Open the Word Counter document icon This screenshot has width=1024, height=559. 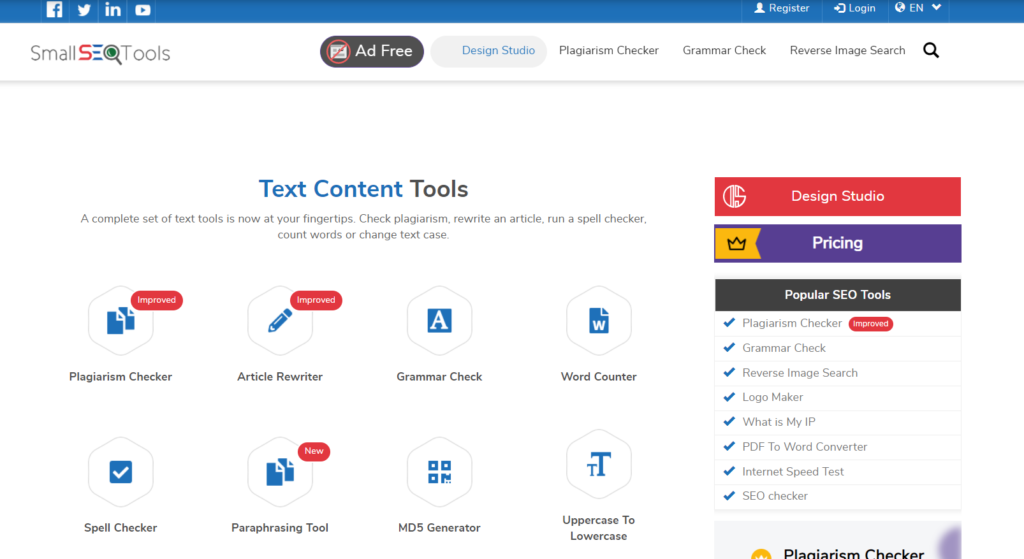(599, 321)
